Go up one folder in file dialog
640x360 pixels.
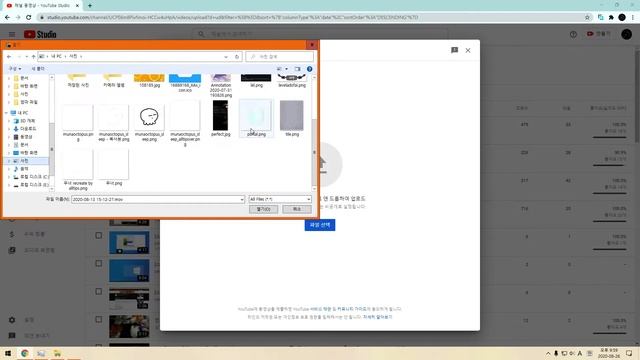tap(33, 56)
